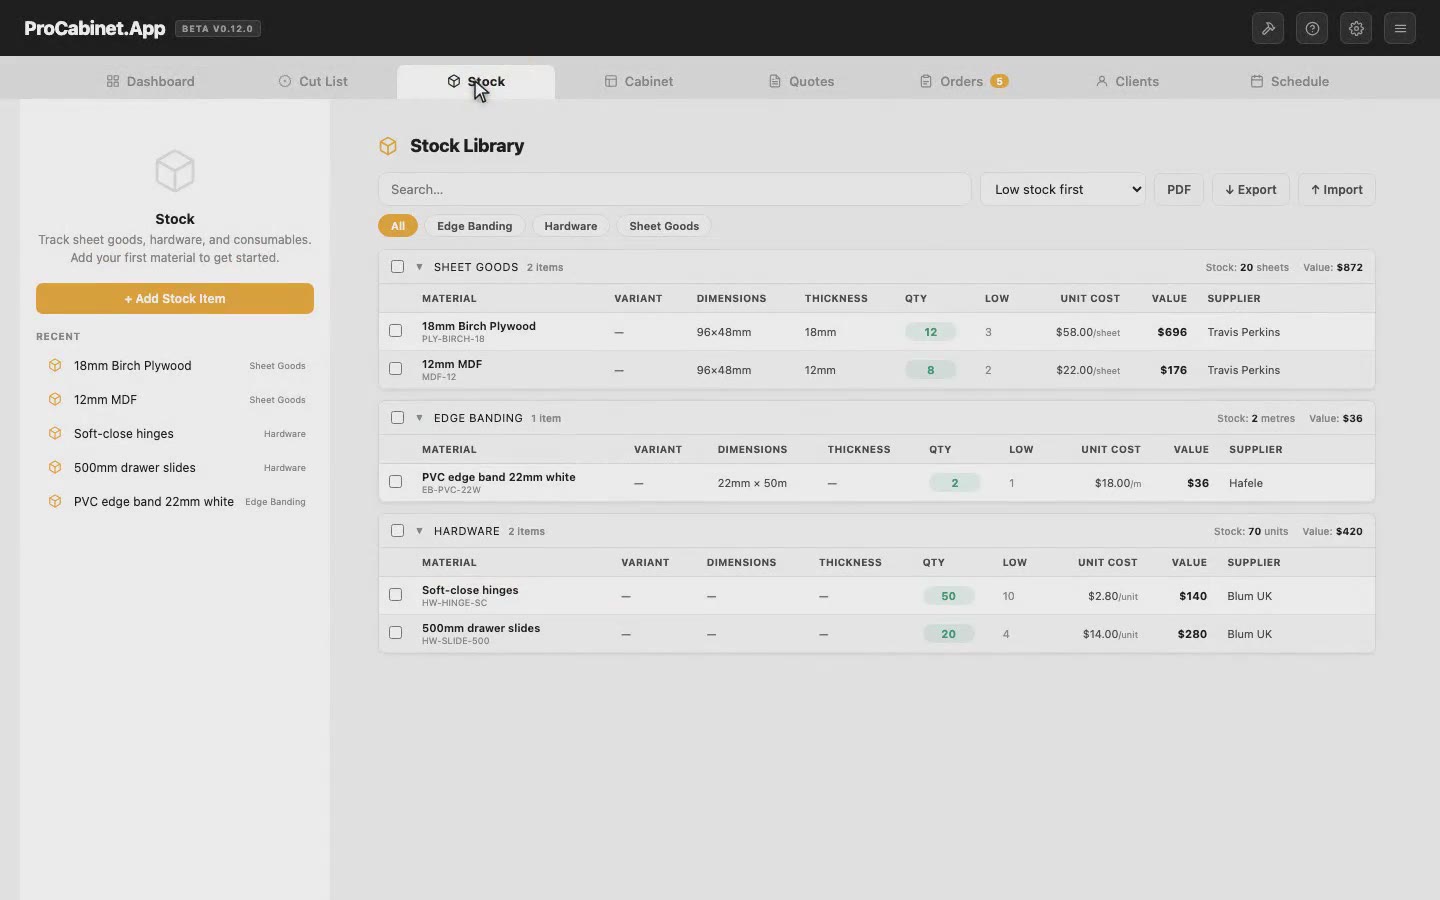Open recent item 18mm Birch Plywood
The image size is (1440, 900).
click(x=175, y=365)
